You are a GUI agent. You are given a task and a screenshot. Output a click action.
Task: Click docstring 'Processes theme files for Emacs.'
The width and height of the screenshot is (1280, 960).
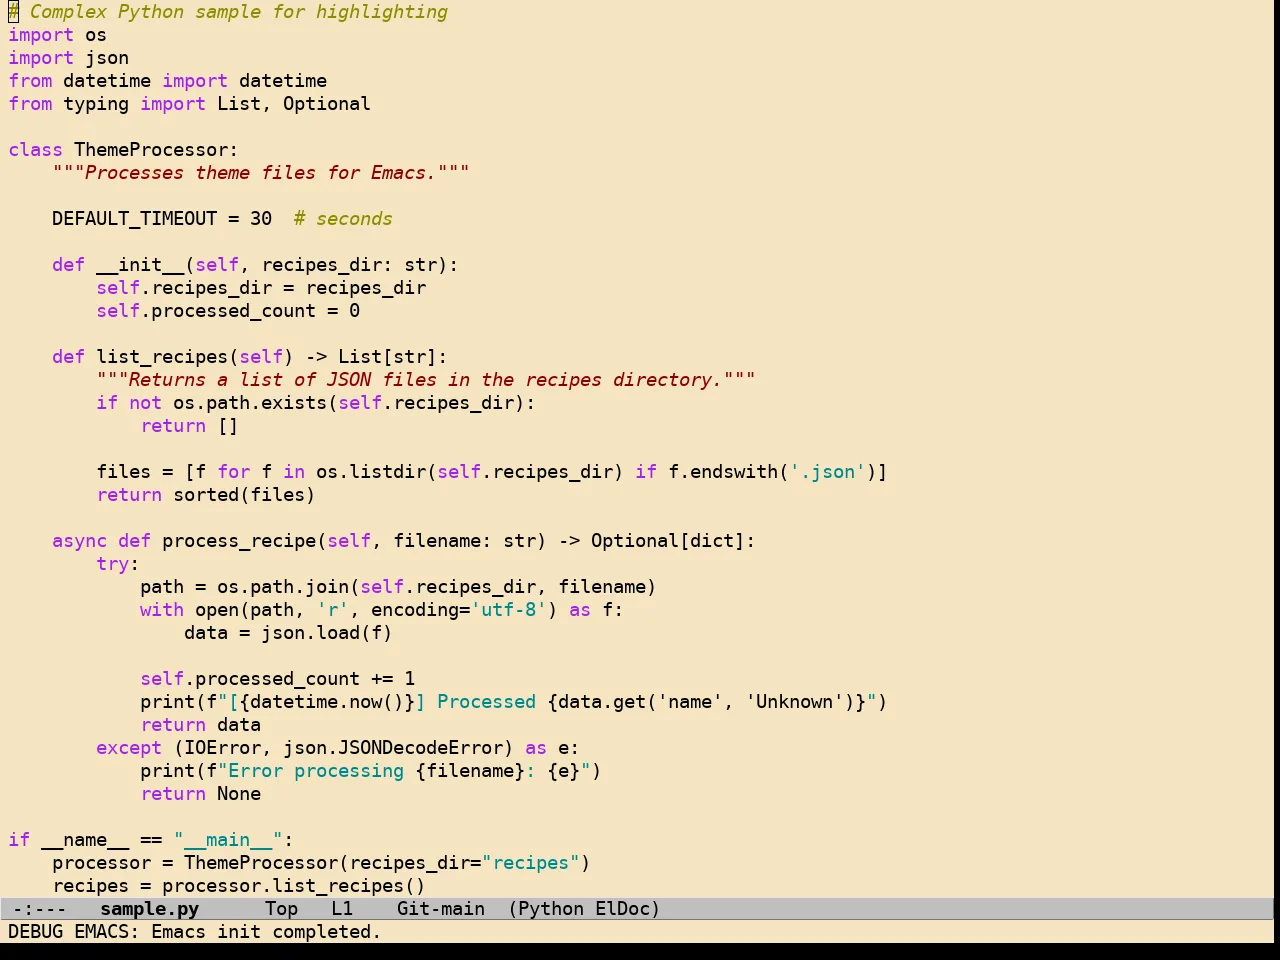pos(261,173)
